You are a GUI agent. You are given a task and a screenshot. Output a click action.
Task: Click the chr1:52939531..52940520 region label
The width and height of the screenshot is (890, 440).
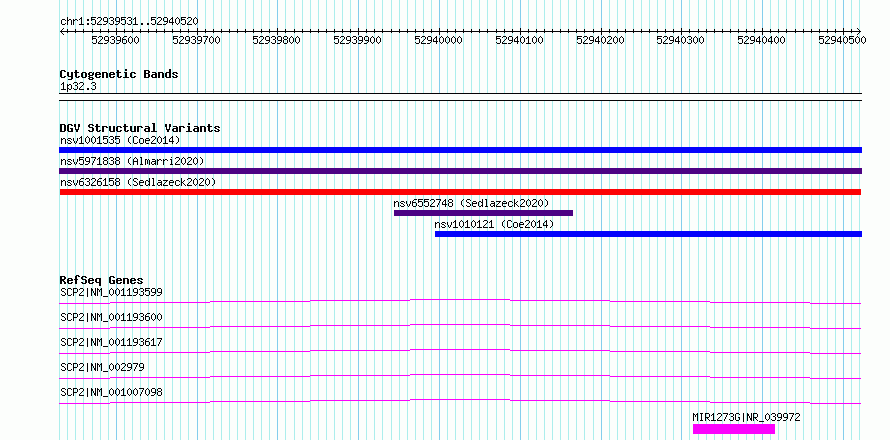pyautogui.click(x=129, y=21)
